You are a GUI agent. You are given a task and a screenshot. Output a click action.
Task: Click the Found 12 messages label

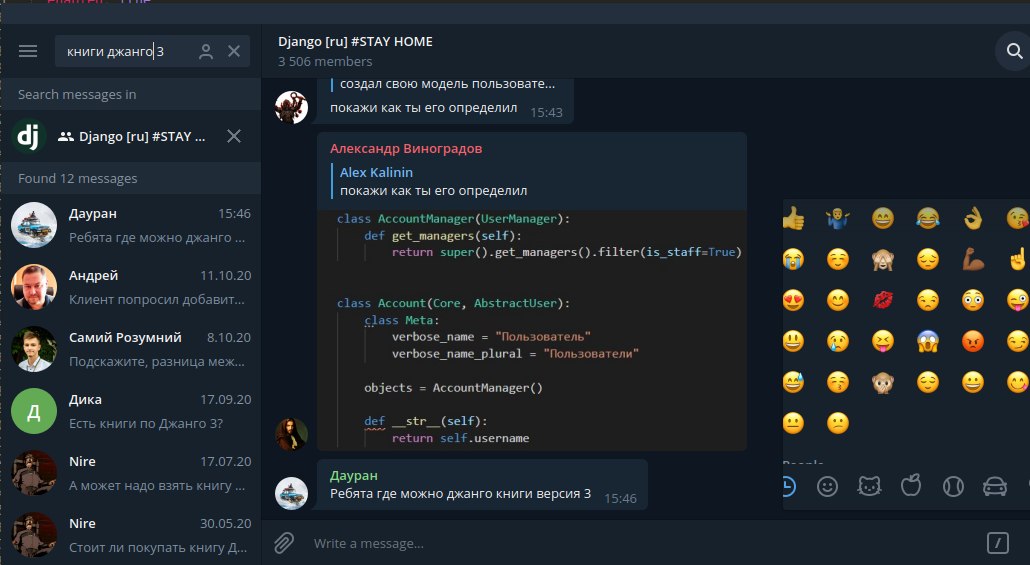(x=78, y=179)
